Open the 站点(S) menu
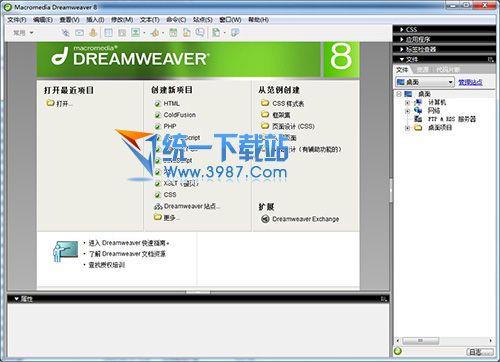The image size is (500, 362). [x=203, y=20]
